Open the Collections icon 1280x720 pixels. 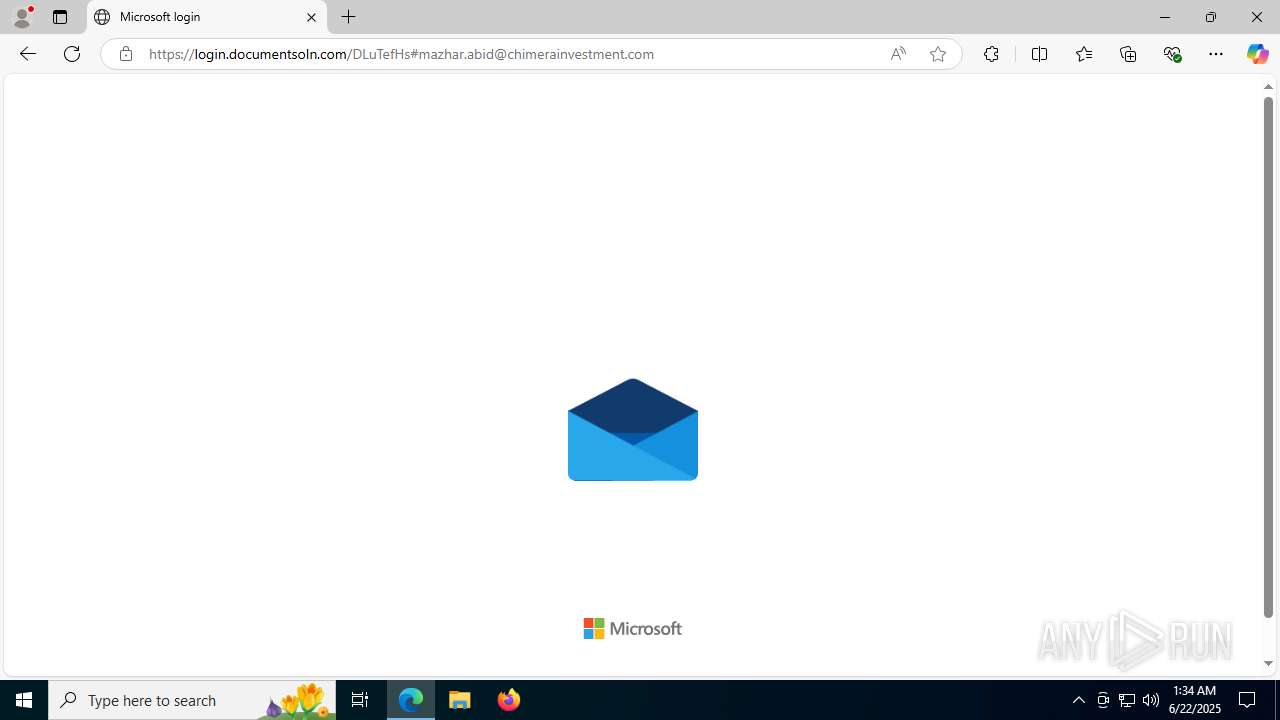click(1128, 54)
